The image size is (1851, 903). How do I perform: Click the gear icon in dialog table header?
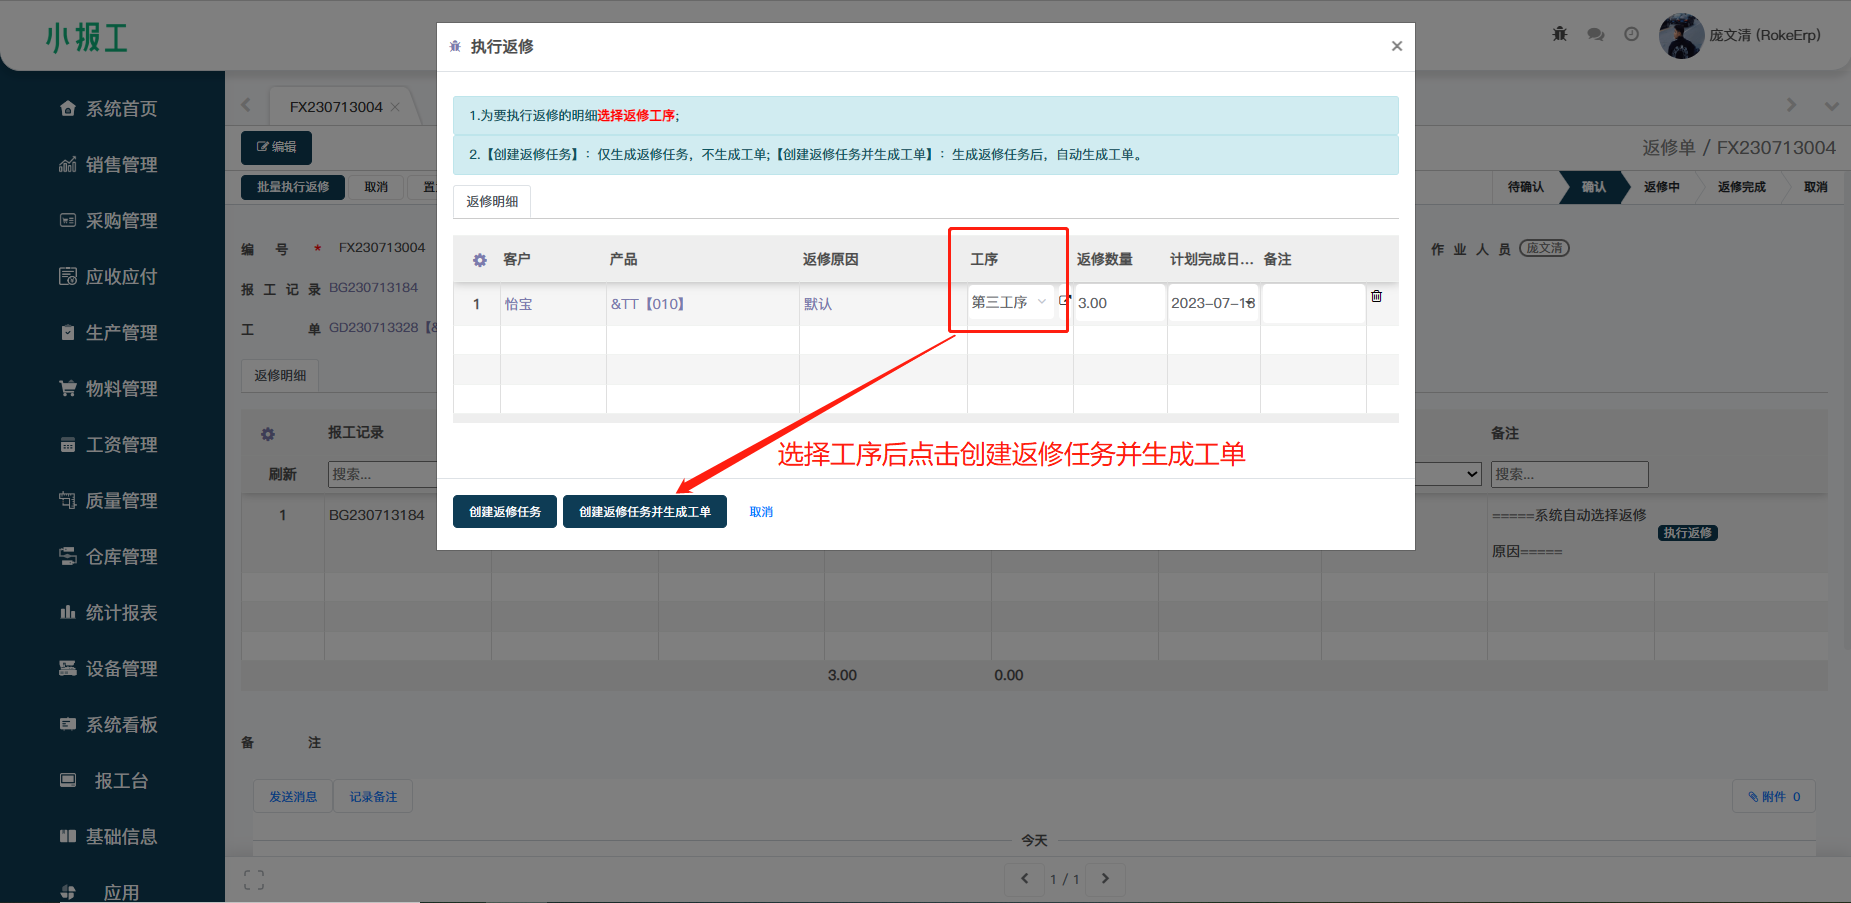click(480, 260)
